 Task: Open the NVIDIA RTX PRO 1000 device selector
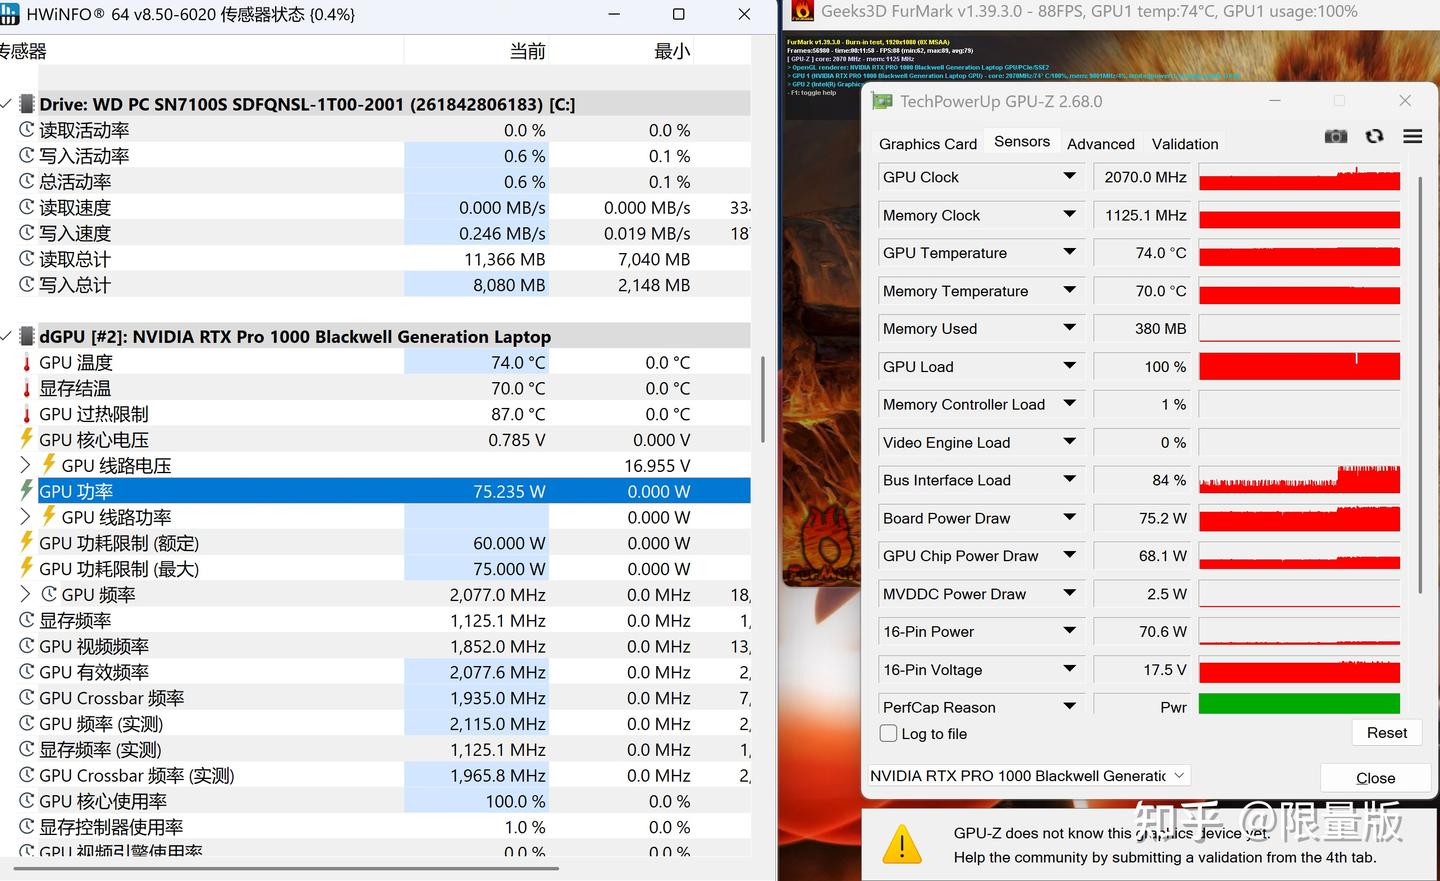tap(1028, 776)
